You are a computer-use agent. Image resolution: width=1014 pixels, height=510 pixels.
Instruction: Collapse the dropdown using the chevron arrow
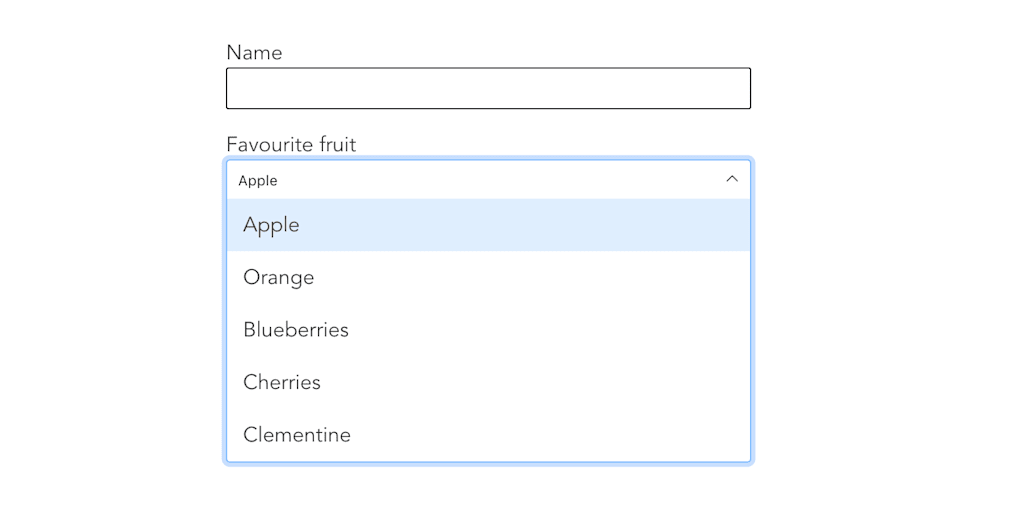point(731,179)
